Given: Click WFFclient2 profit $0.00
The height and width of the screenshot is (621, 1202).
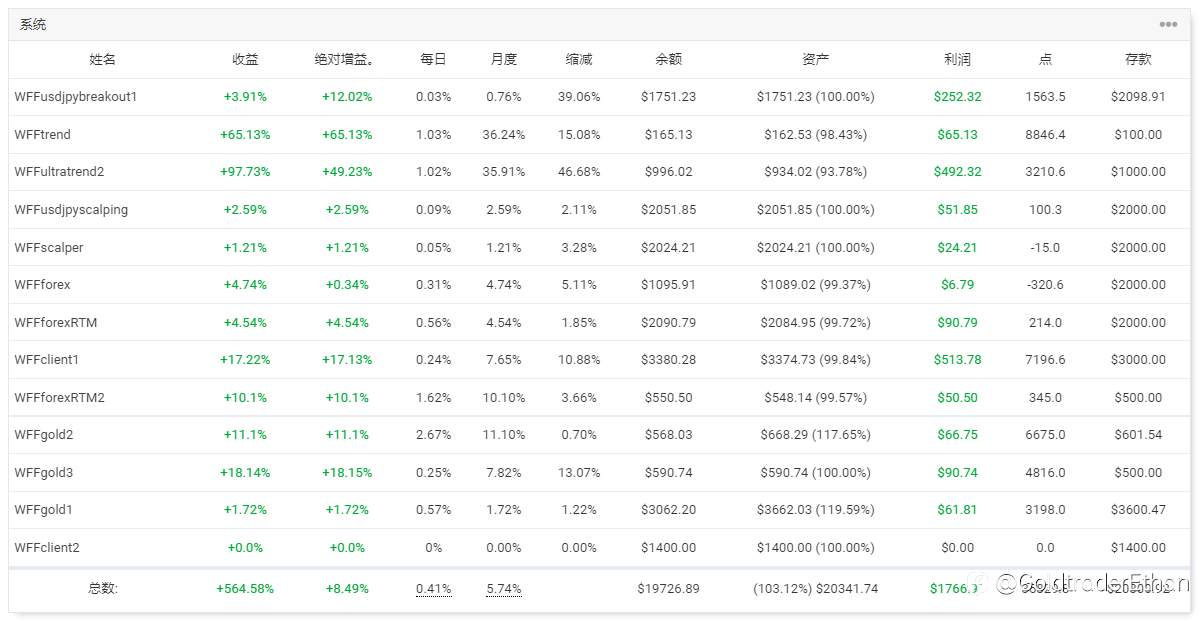Looking at the screenshot, I should click(957, 548).
